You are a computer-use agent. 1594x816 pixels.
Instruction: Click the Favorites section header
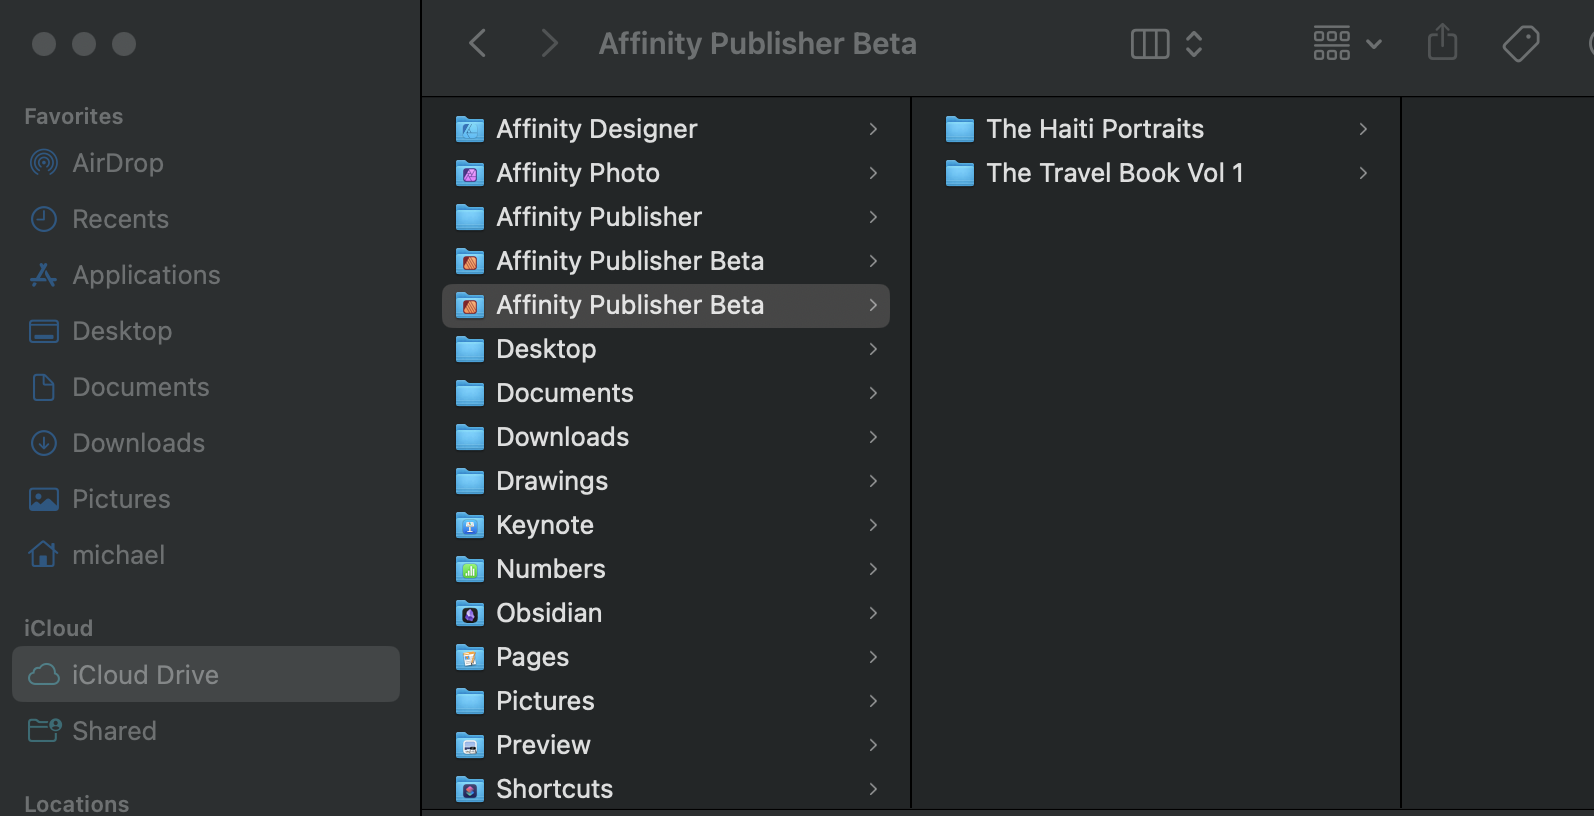(x=74, y=116)
